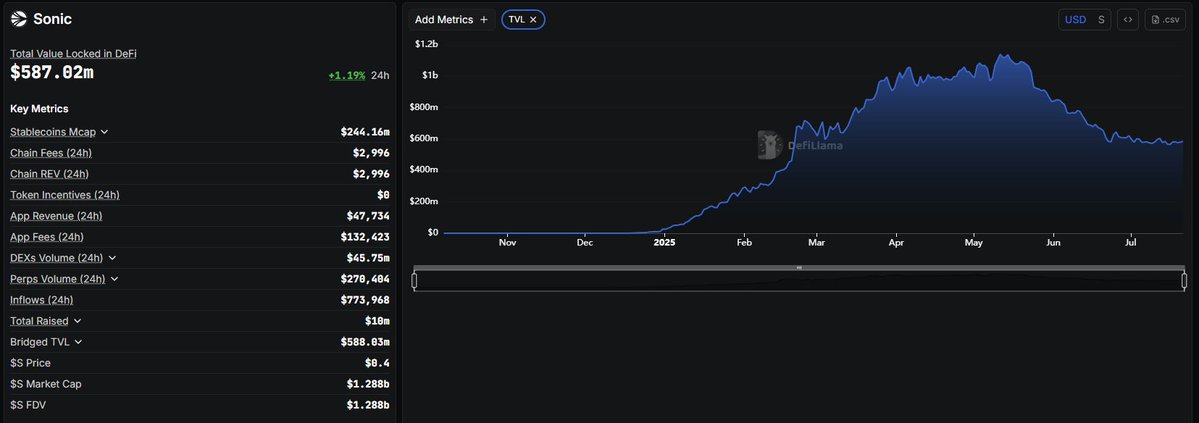
Task: Click the Jul label on chart axis
Action: tap(1130, 242)
